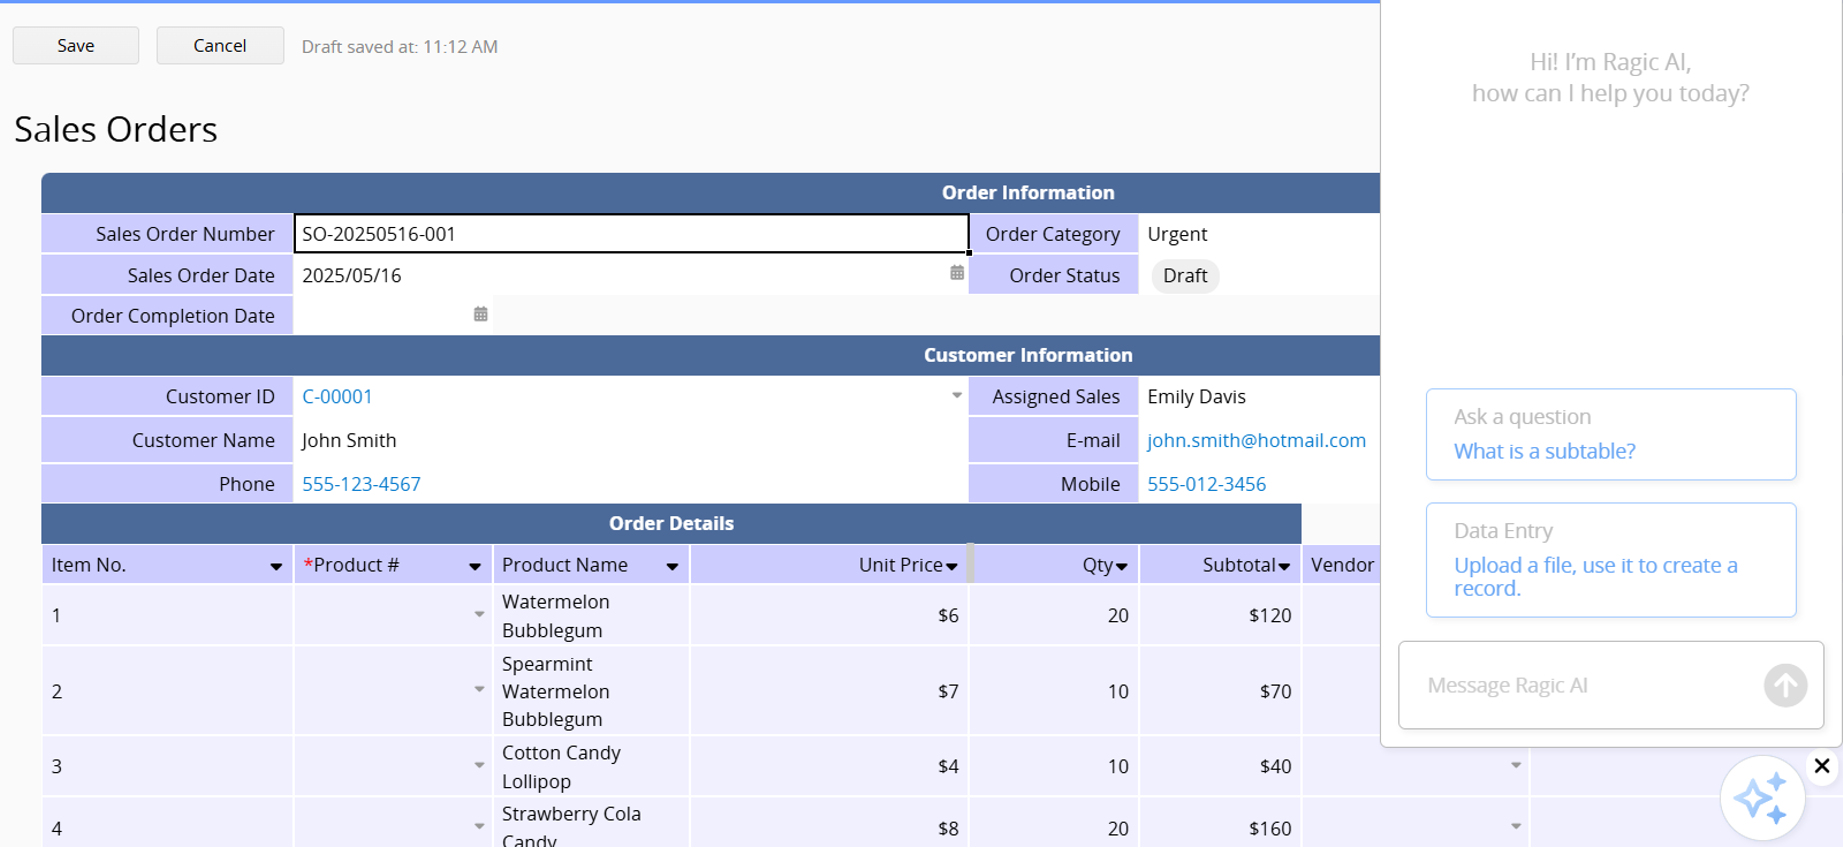The height and width of the screenshot is (850, 1843).
Task: Expand Product # dropdown for item 2
Action: point(479,689)
